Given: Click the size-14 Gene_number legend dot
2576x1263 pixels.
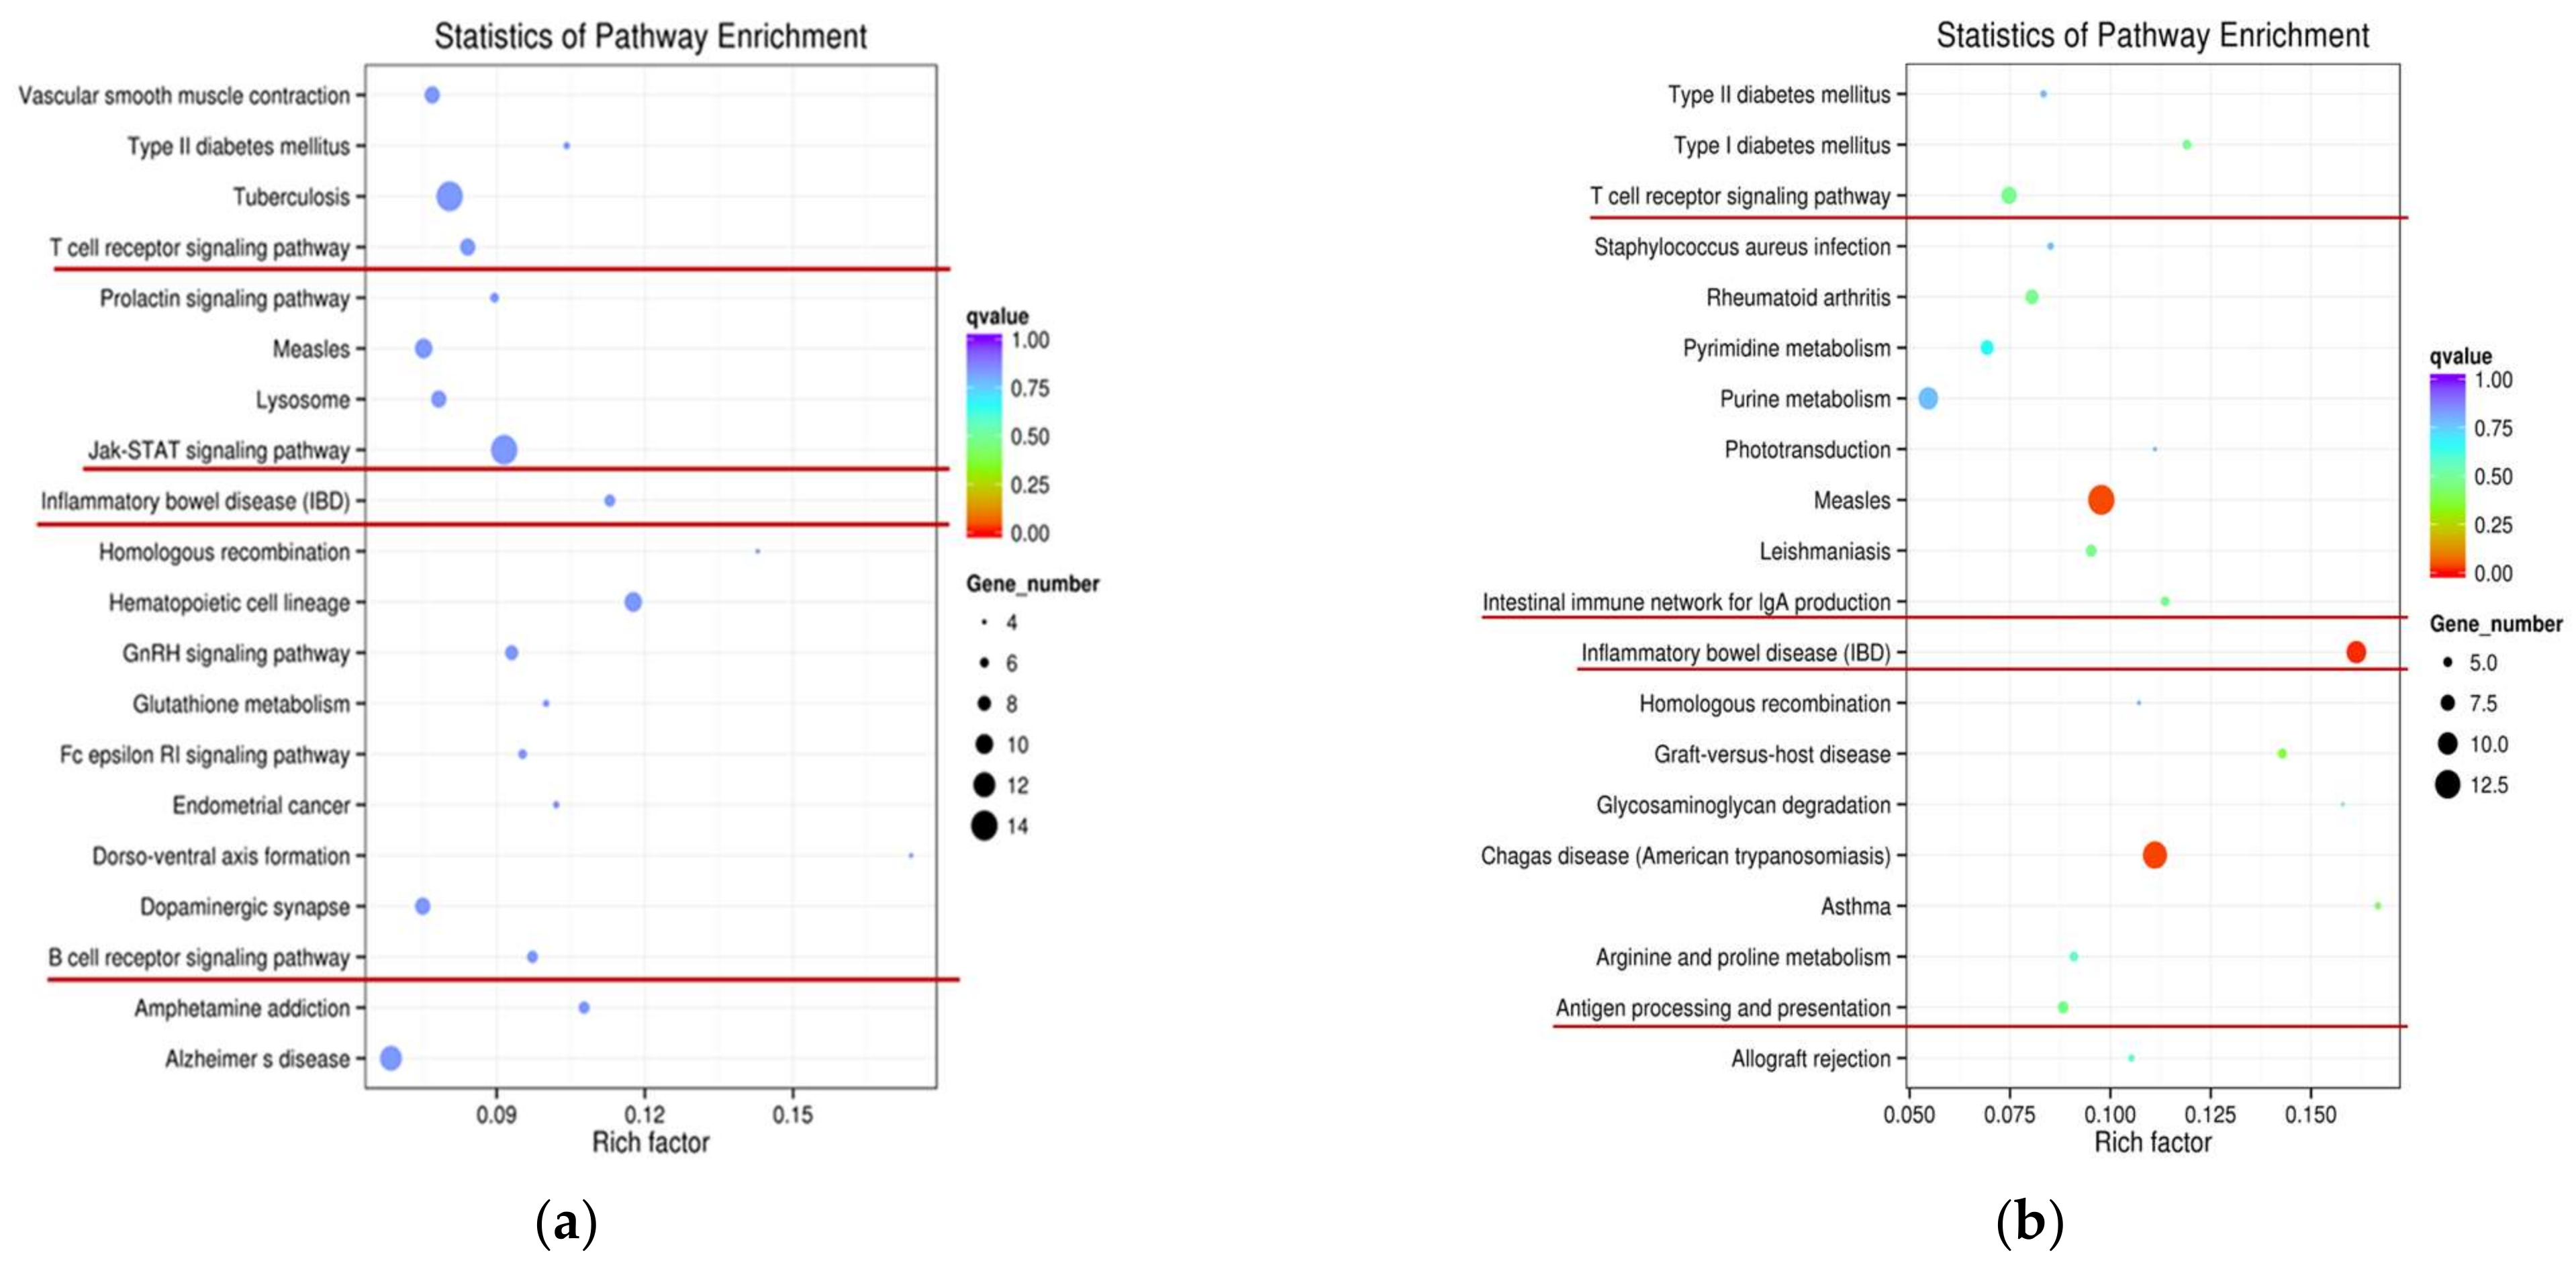Looking at the screenshot, I should pyautogui.click(x=984, y=826).
